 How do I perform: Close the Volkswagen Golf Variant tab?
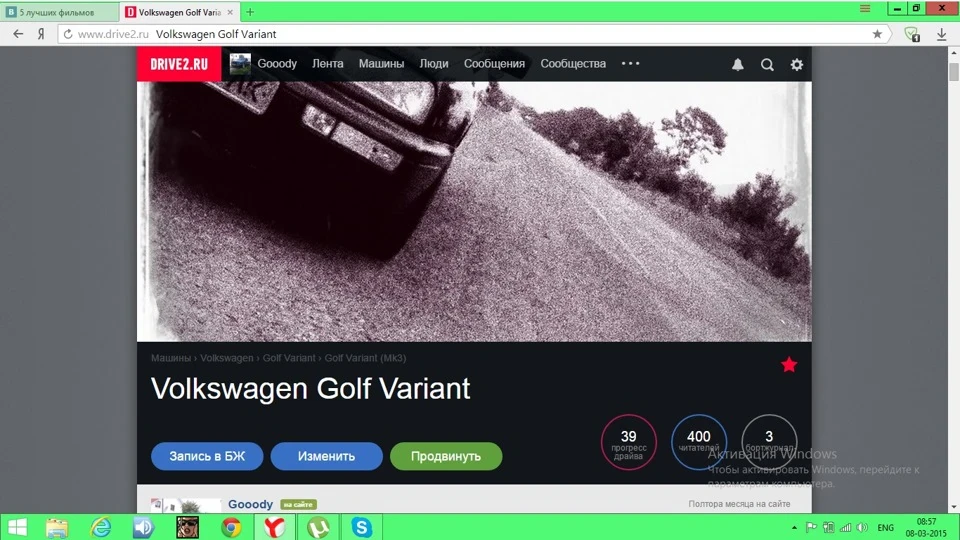(230, 12)
